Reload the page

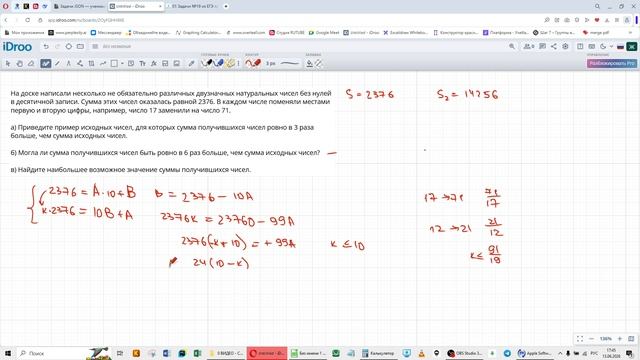(x=27, y=20)
